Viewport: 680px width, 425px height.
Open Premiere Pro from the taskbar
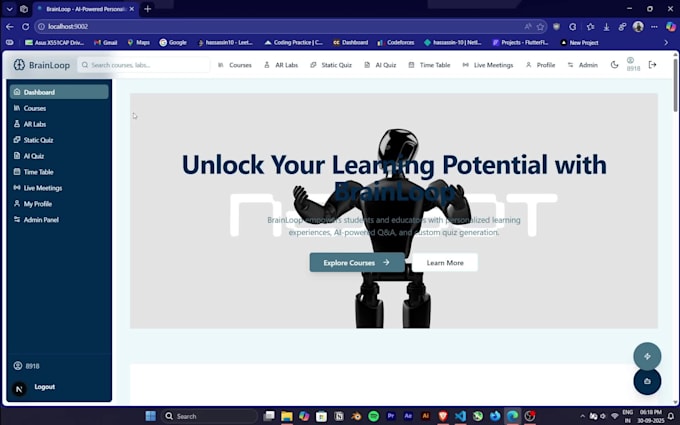coord(391,416)
